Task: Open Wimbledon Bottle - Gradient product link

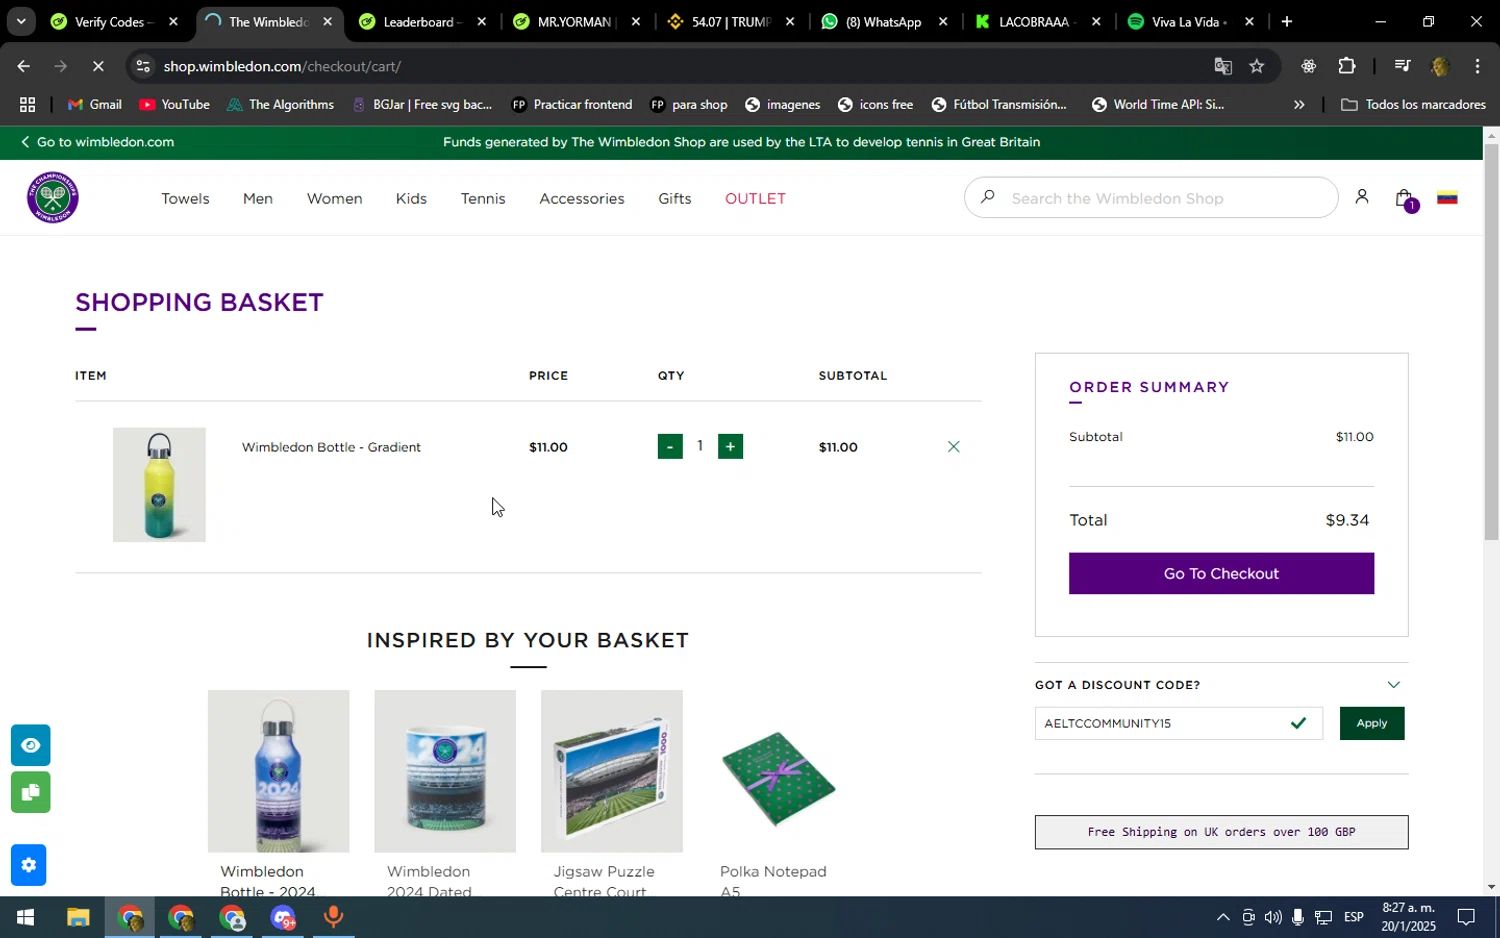Action: [x=331, y=447]
